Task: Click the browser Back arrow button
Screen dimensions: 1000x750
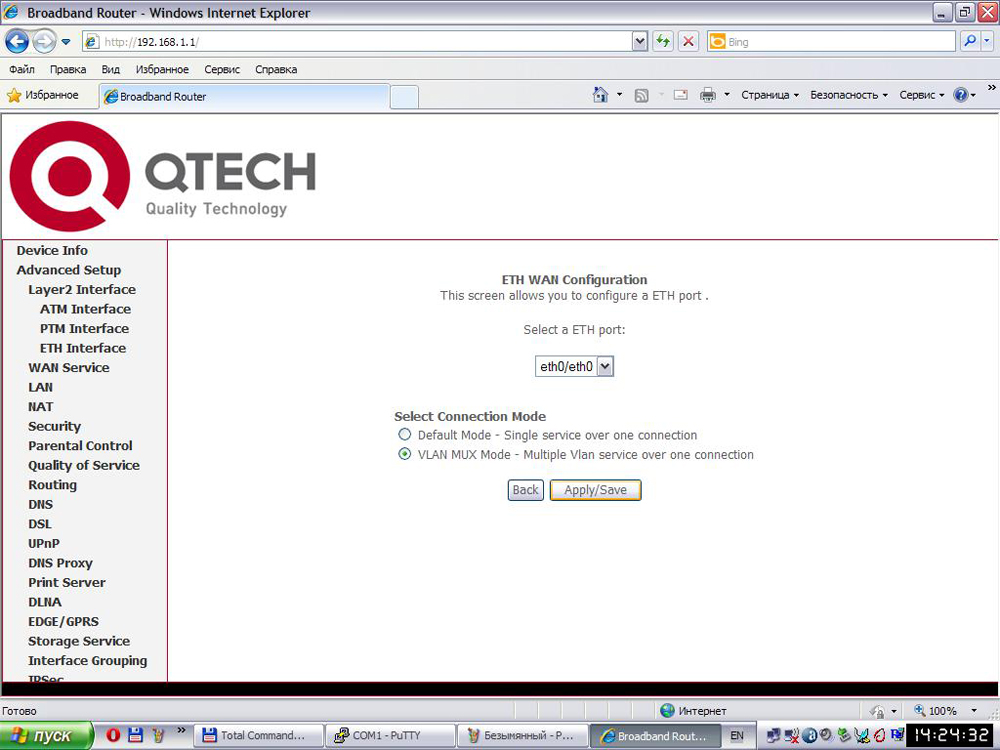Action: 17,42
